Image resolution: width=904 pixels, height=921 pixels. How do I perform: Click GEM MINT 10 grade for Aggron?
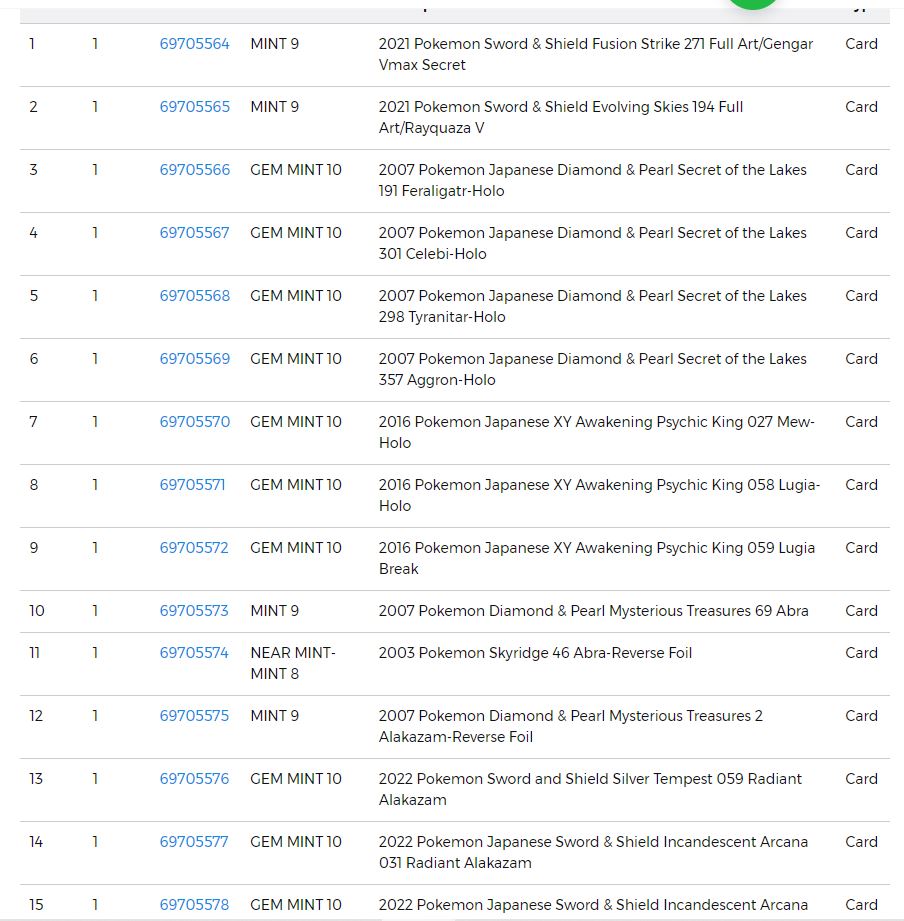coord(295,359)
